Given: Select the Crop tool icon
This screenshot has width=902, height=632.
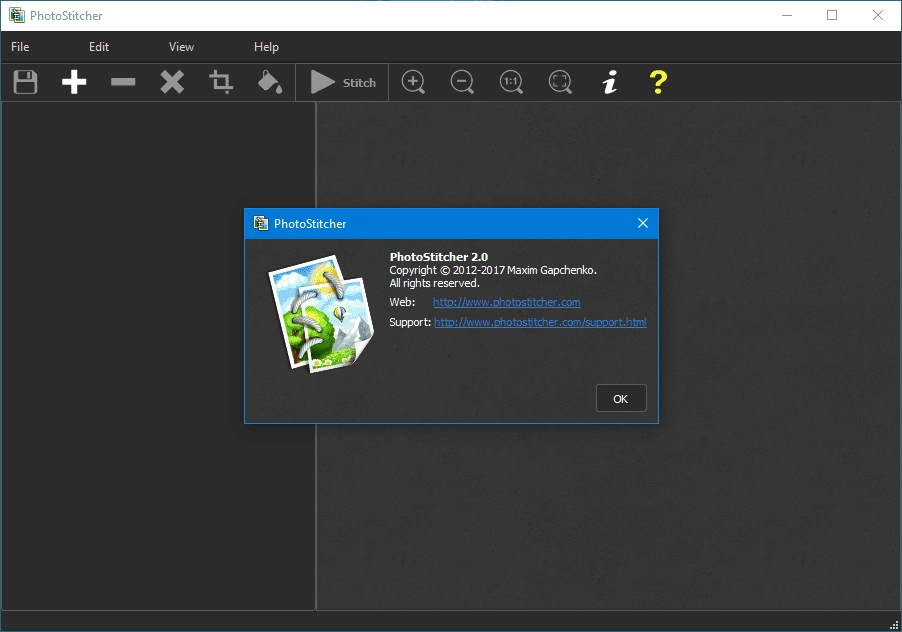Looking at the screenshot, I should point(221,82).
